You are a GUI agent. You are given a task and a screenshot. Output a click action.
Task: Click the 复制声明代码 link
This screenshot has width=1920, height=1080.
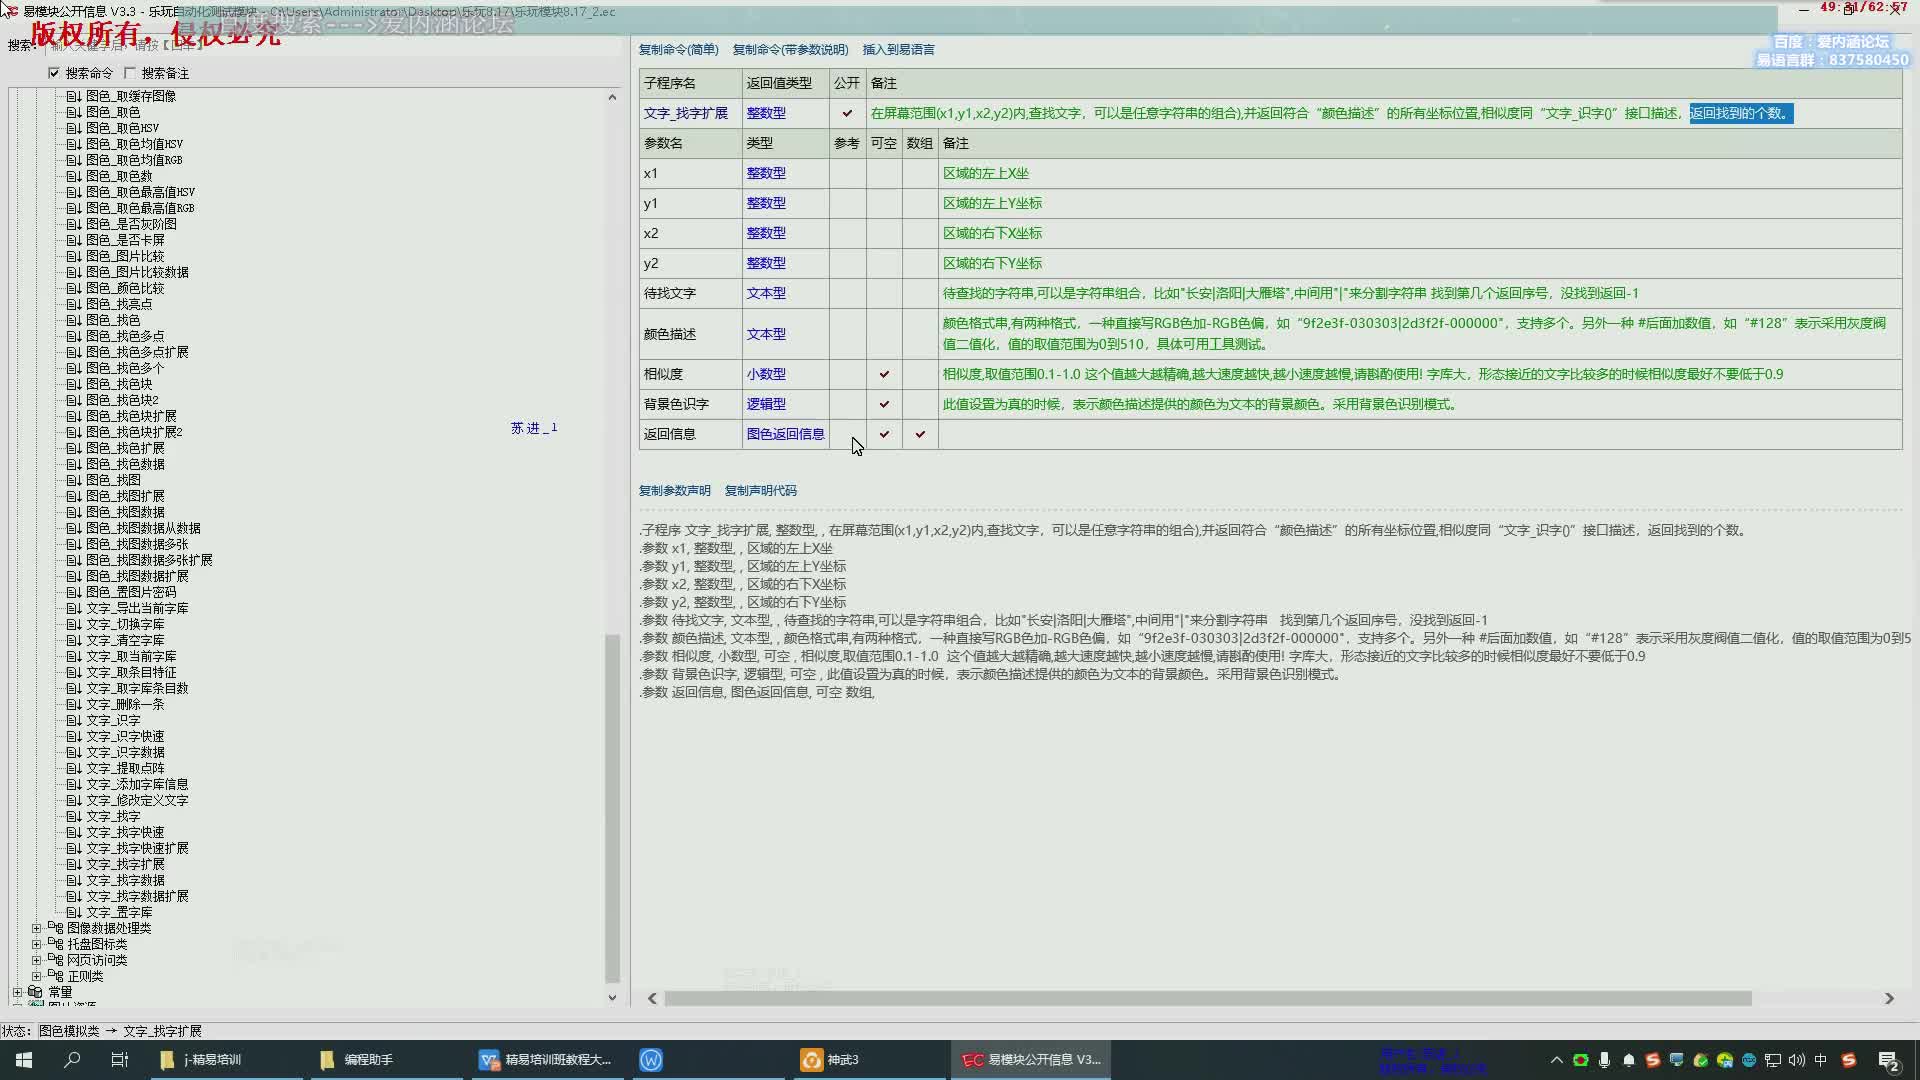point(760,490)
